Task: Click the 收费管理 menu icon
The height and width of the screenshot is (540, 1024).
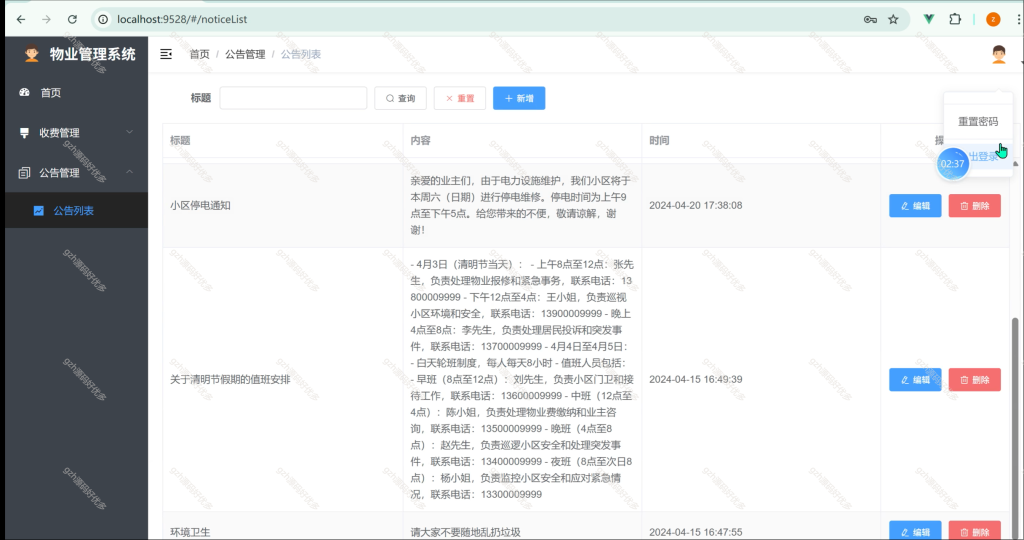Action: click(24, 133)
